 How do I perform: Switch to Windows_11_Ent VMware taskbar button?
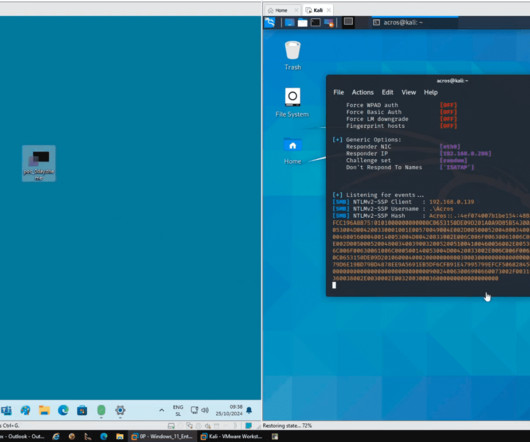tap(162, 436)
